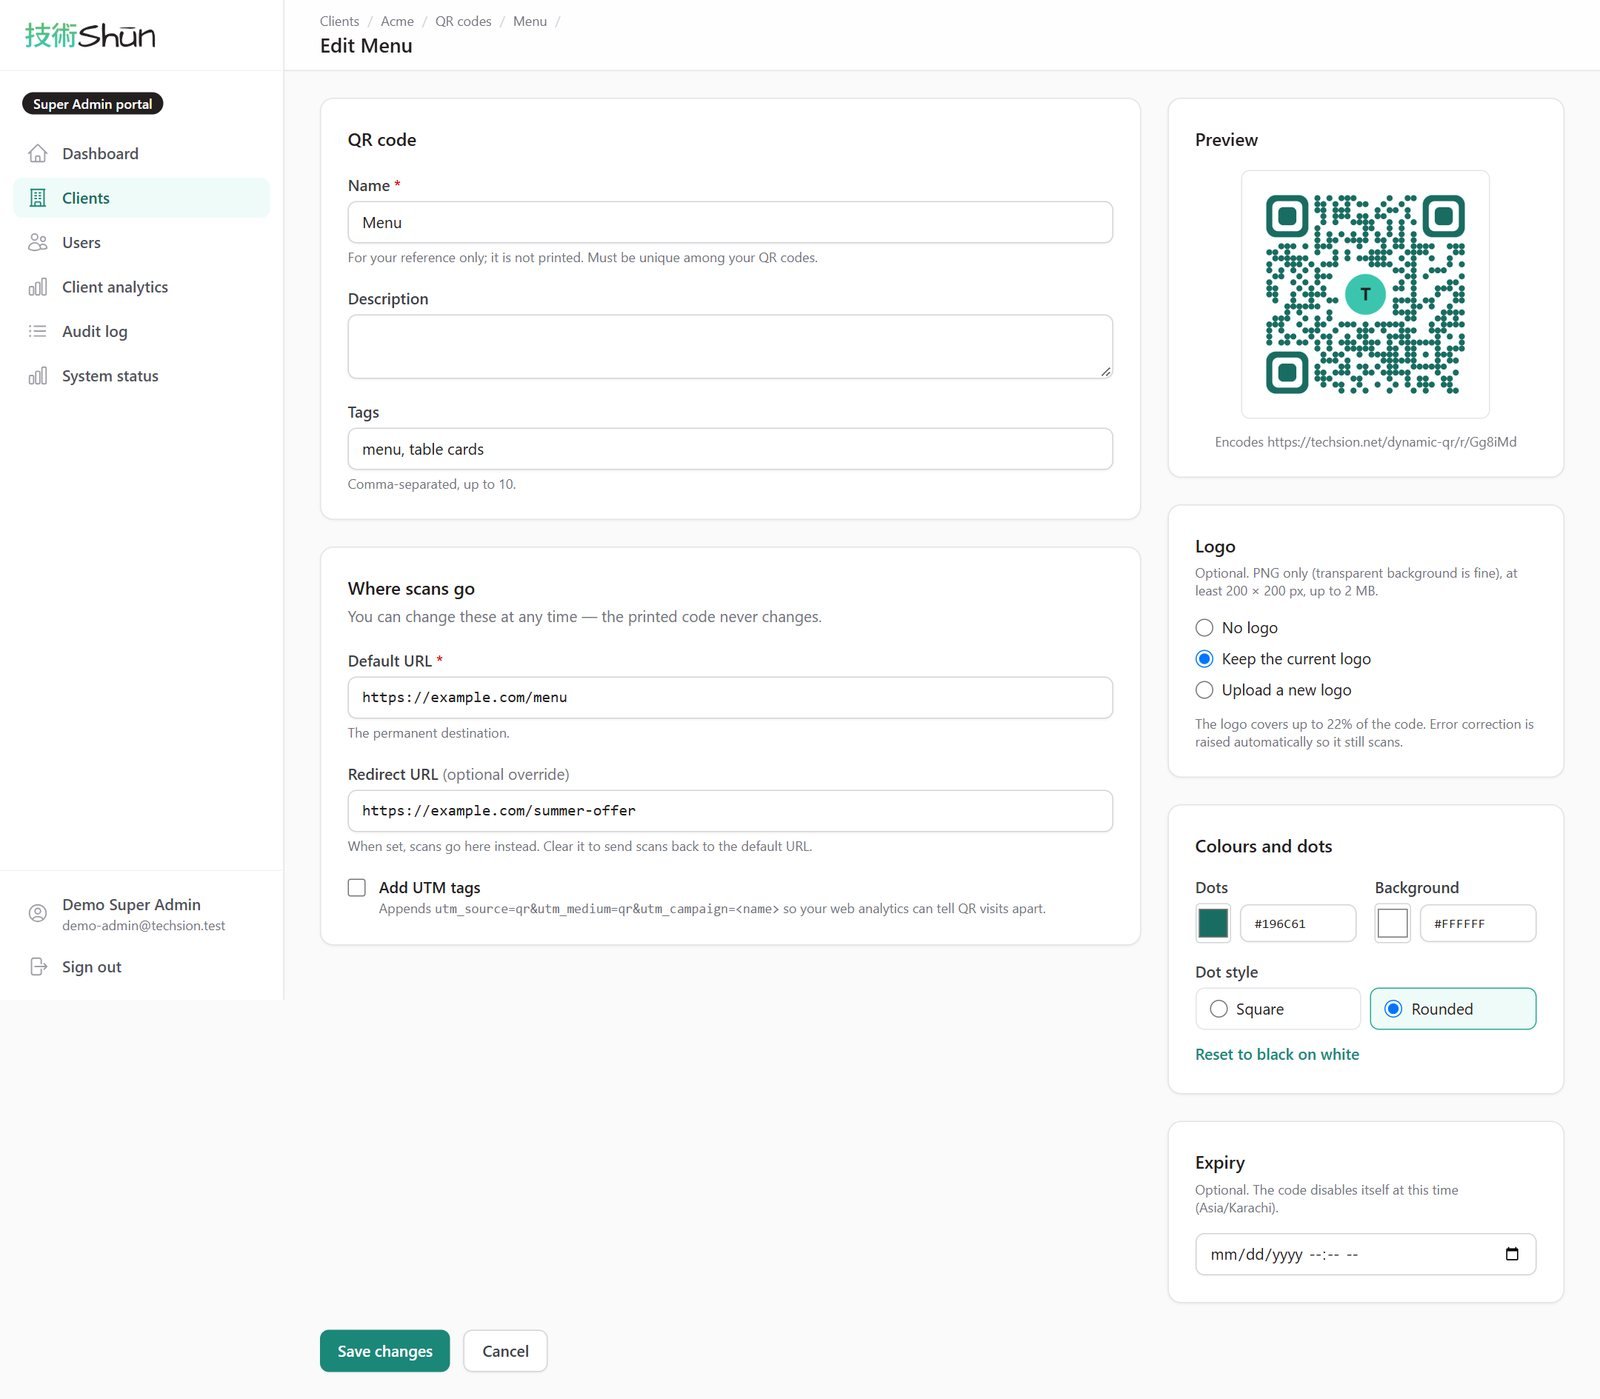Click the Audit log list icon
1600x1399 pixels.
[38, 331]
